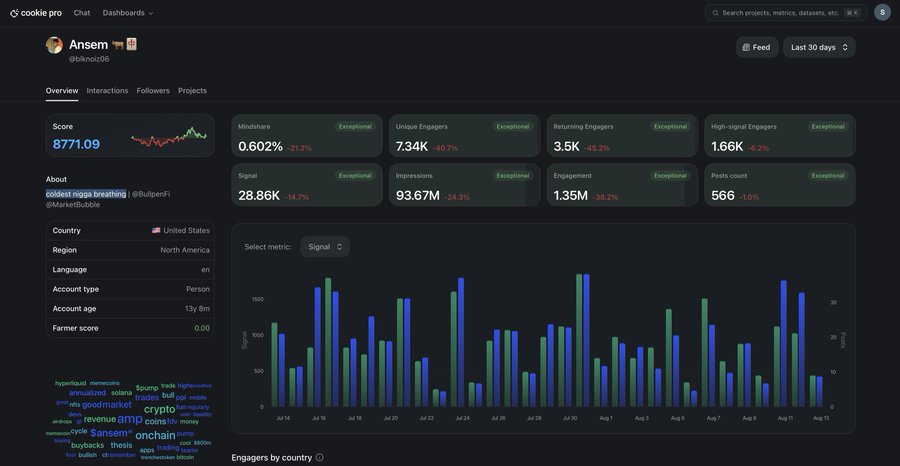
Task: Open the Feed button
Action: (x=757, y=48)
